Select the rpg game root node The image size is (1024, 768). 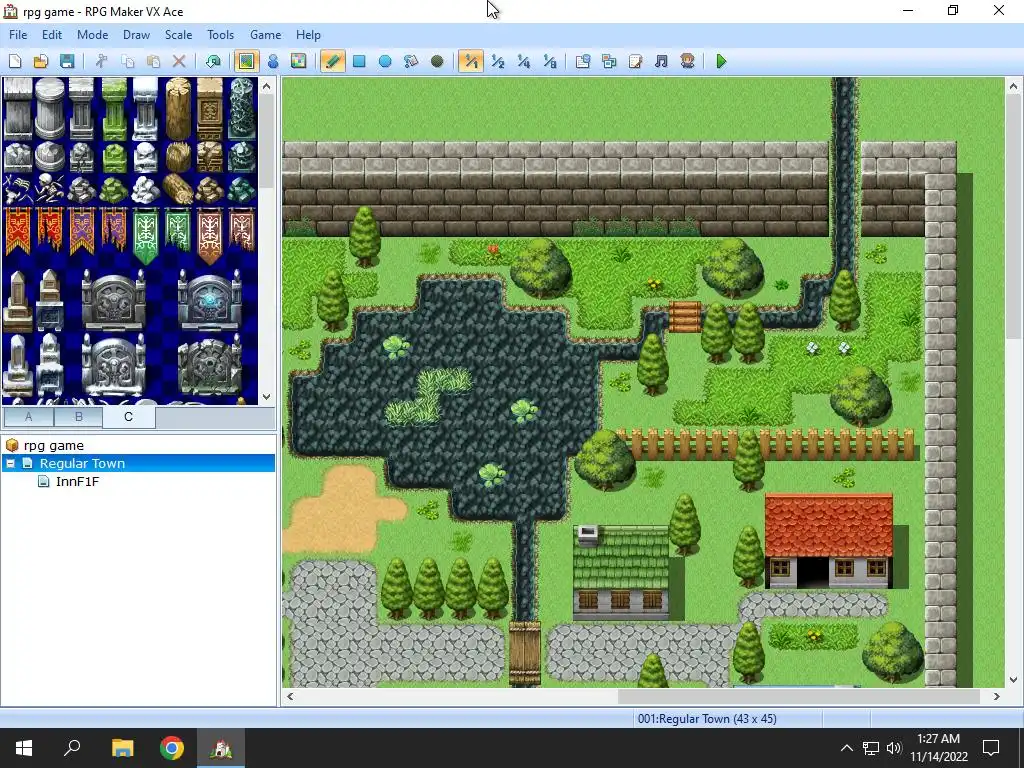[54, 445]
